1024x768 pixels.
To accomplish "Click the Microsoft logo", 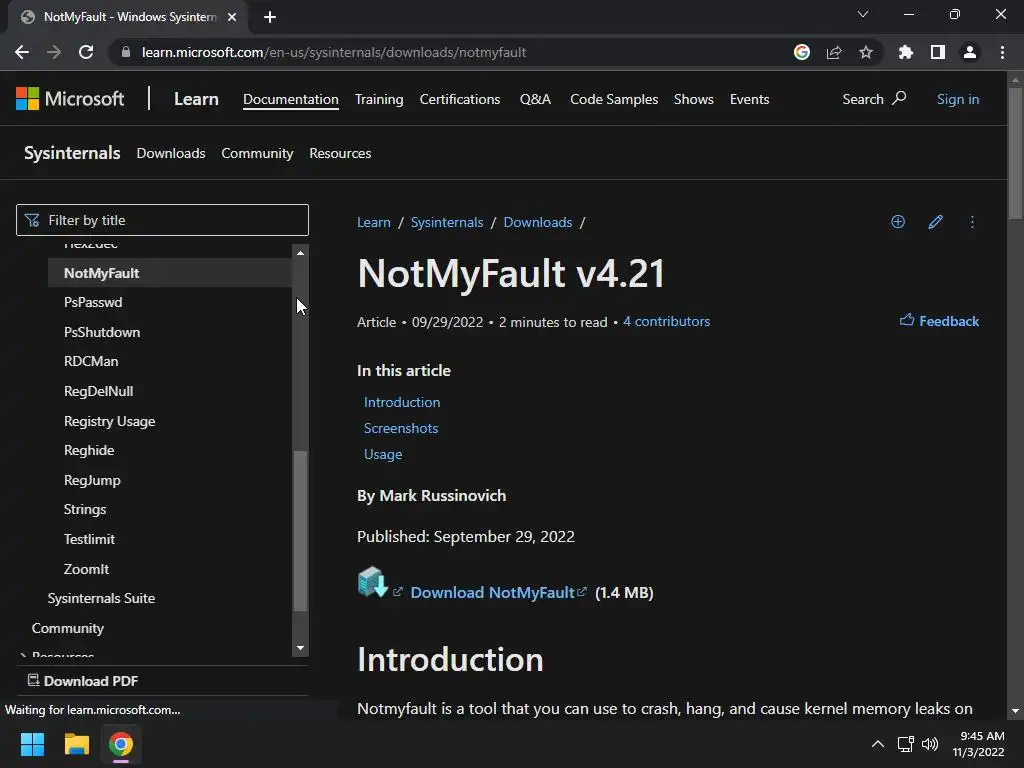I will (70, 99).
